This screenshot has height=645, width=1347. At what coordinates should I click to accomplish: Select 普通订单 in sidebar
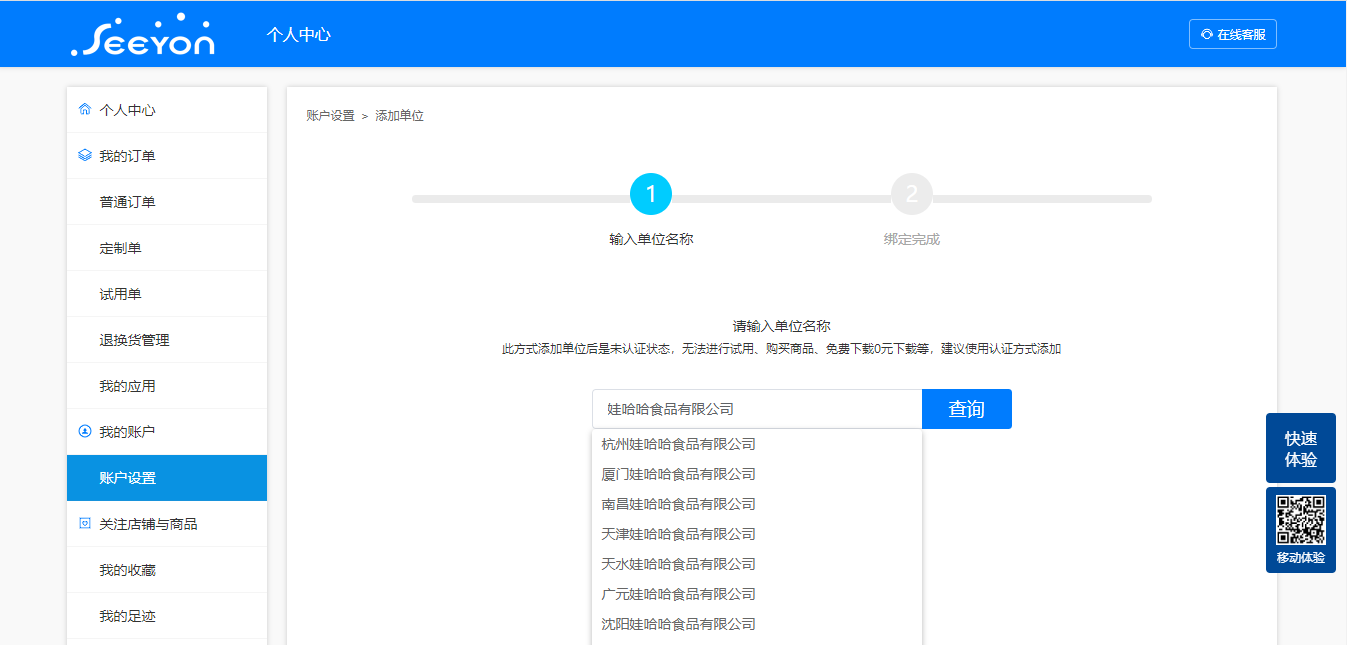167,202
